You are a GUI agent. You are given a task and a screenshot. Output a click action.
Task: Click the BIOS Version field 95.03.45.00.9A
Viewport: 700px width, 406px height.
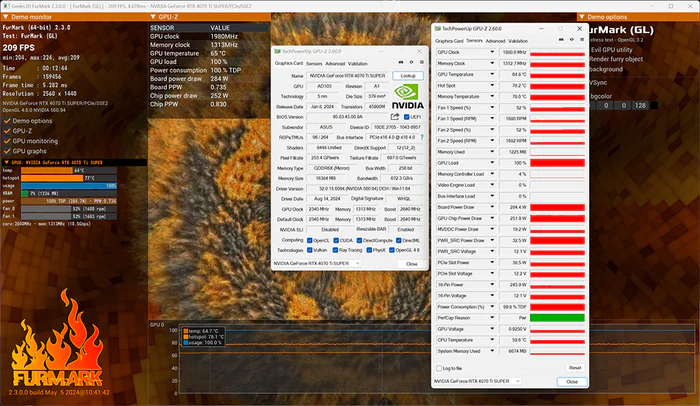pyautogui.click(x=347, y=117)
